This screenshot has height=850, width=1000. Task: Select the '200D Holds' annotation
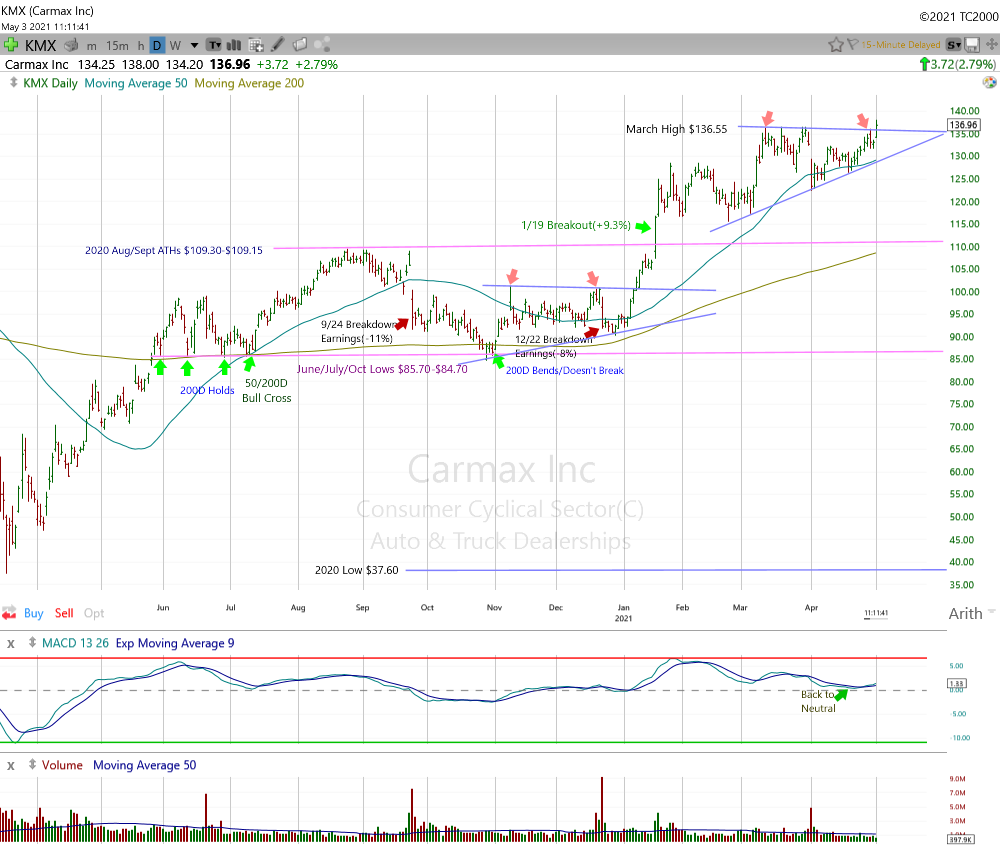pyautogui.click(x=207, y=390)
